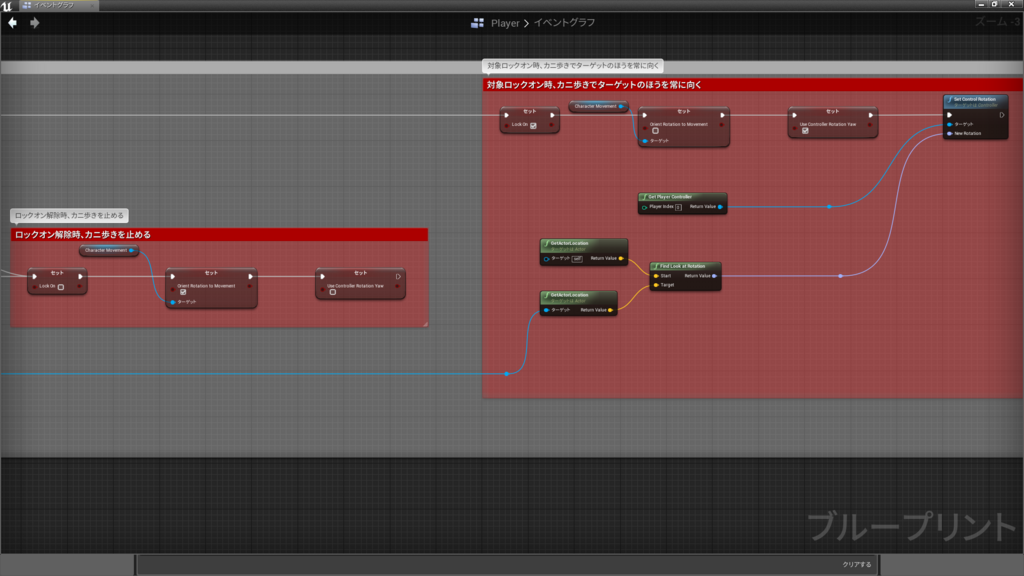Go forward with the right navigation arrow
The image size is (1024, 576).
point(35,23)
